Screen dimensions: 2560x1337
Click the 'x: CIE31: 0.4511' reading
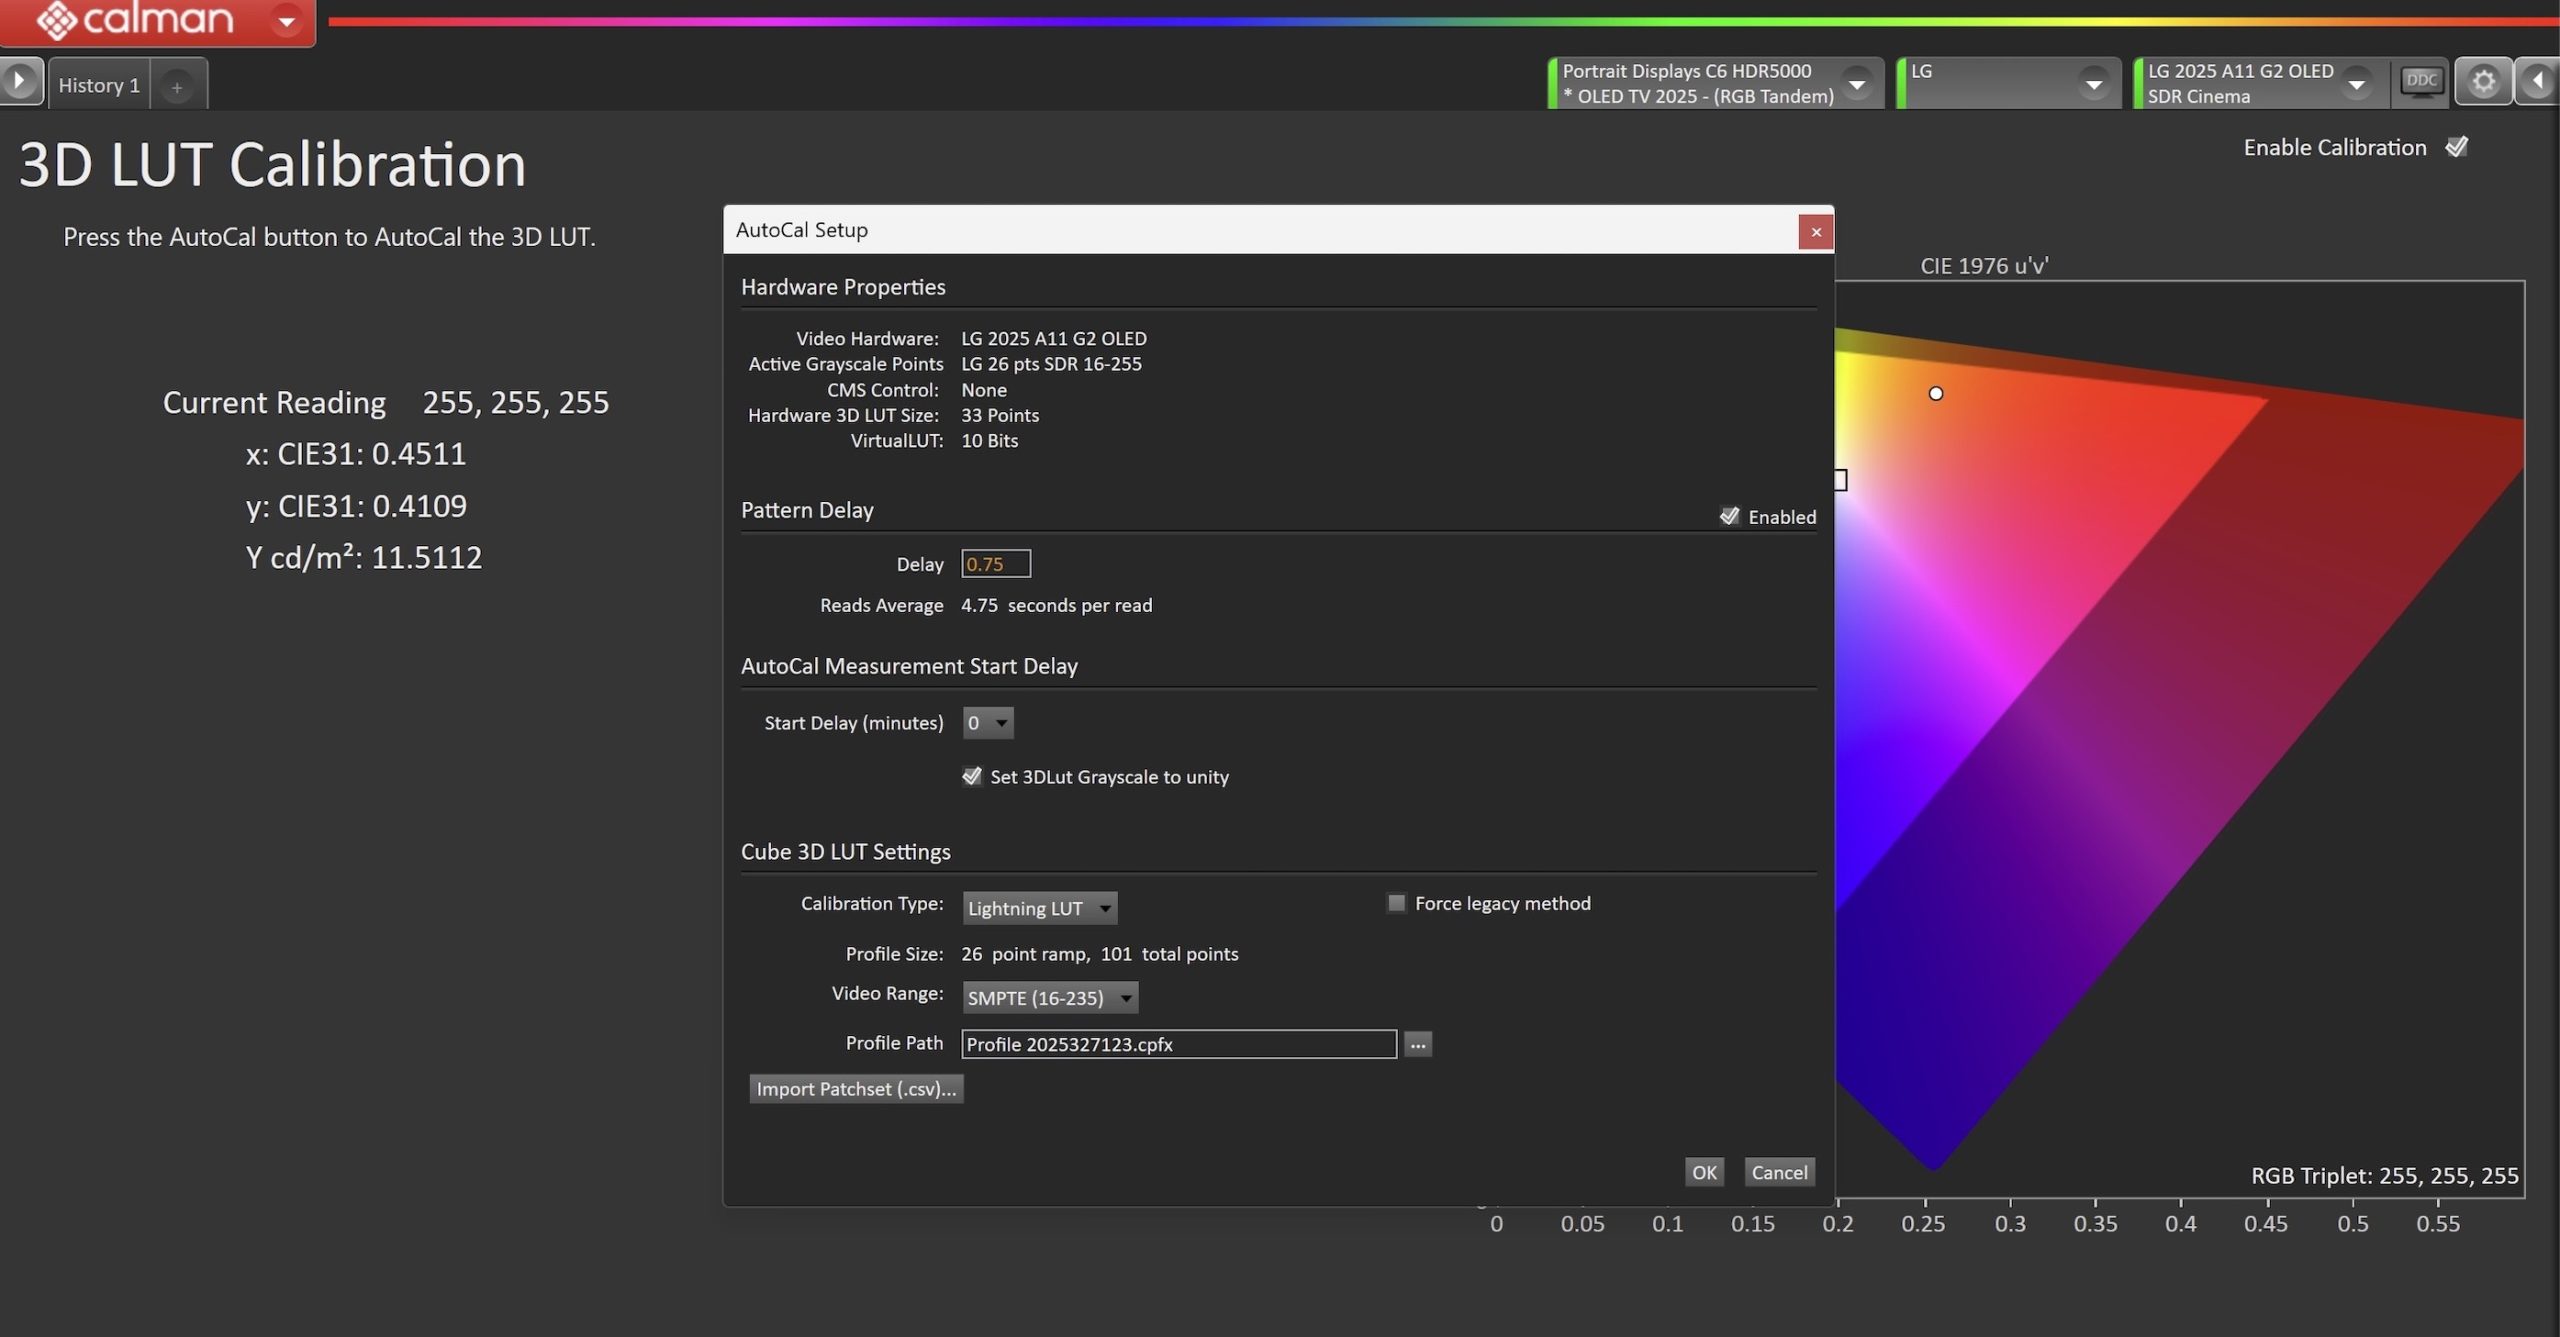coord(356,454)
